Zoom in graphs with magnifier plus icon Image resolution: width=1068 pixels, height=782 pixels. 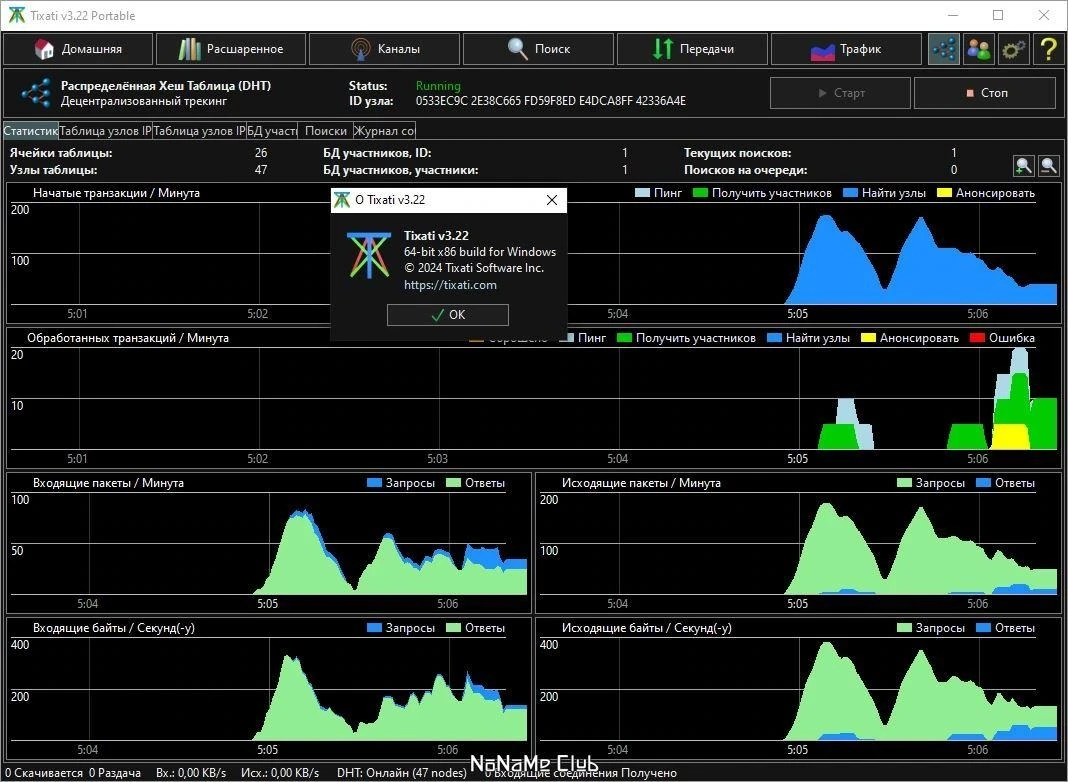pyautogui.click(x=1024, y=166)
